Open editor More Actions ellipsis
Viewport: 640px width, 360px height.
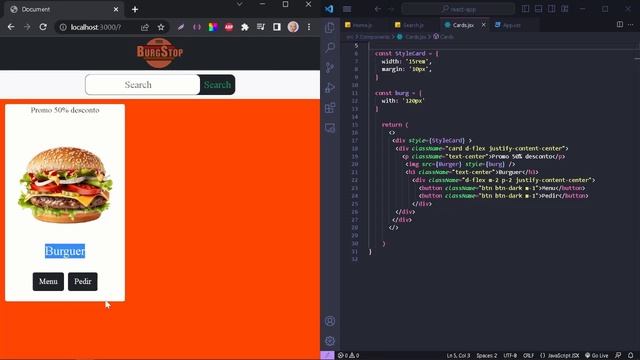[x=631, y=24]
